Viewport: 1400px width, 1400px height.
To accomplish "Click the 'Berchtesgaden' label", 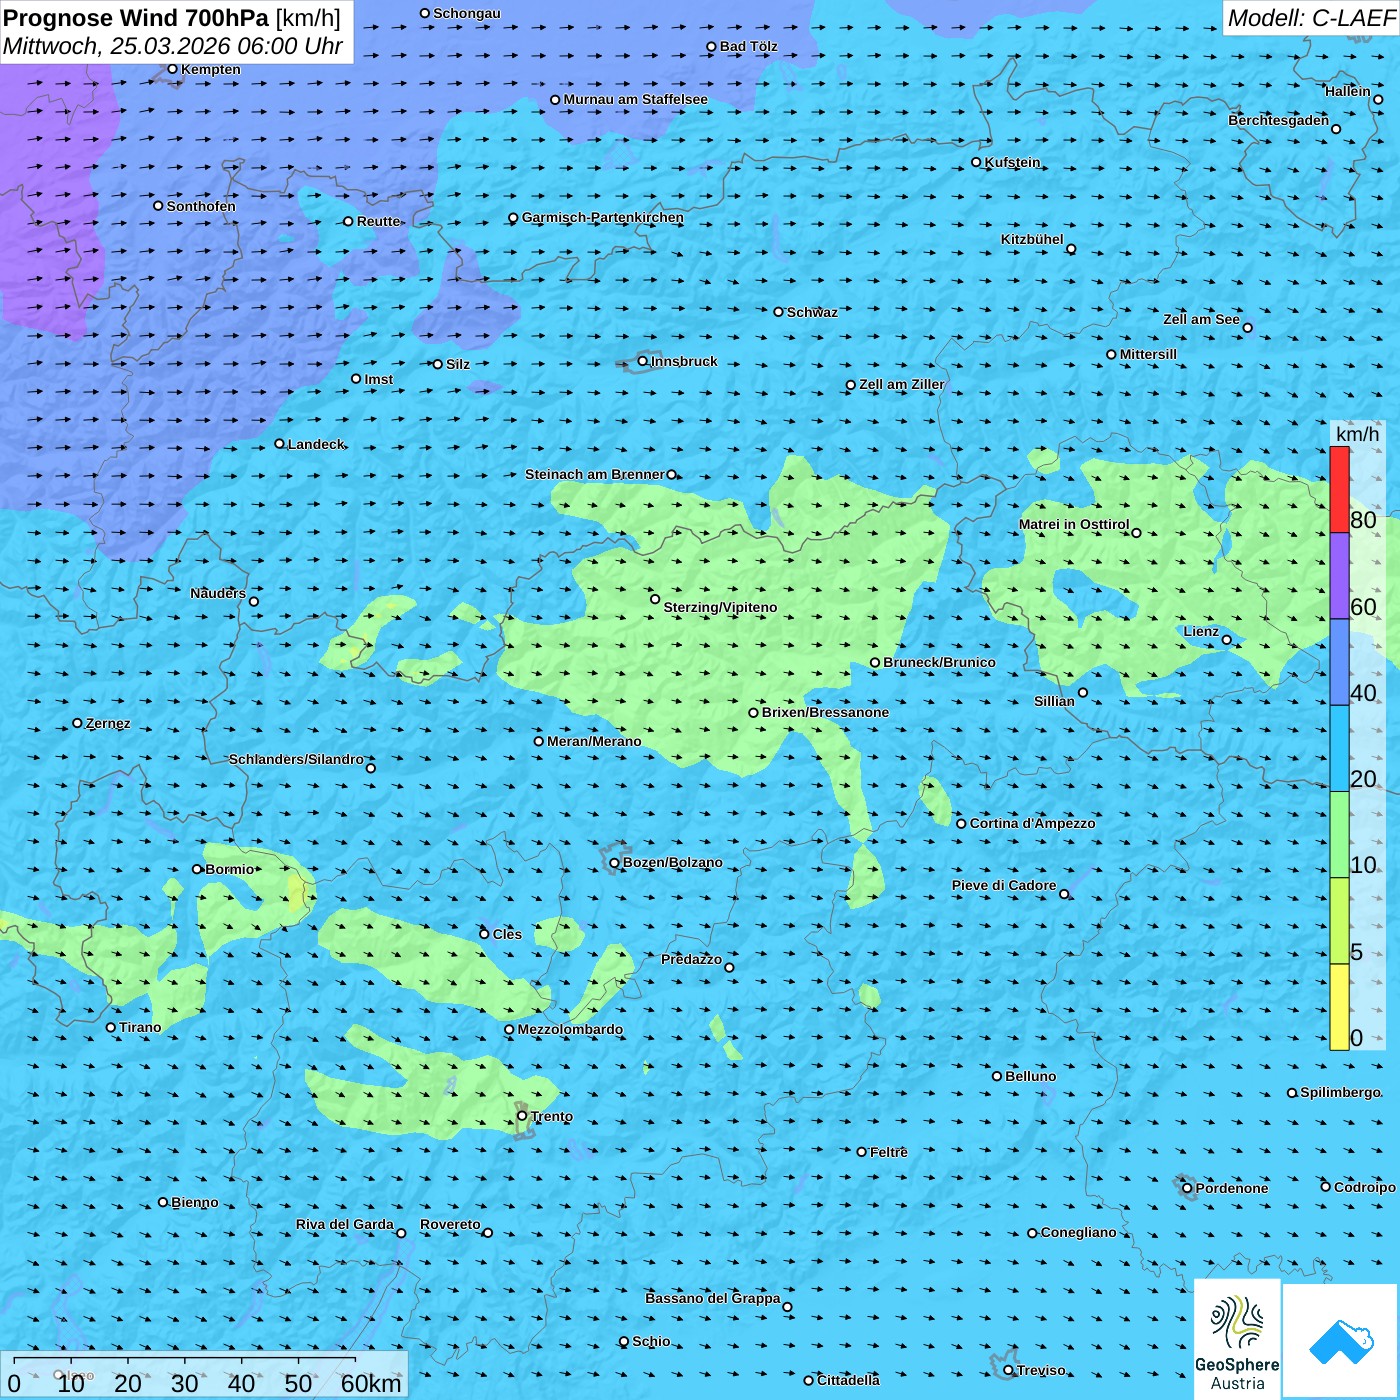I will (x=1279, y=120).
